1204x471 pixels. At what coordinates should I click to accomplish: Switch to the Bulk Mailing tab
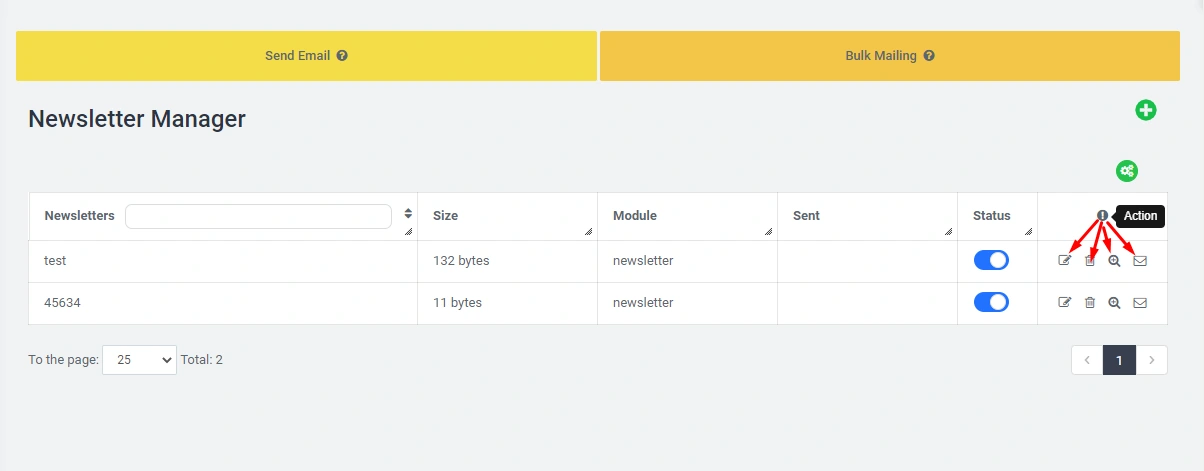[889, 56]
